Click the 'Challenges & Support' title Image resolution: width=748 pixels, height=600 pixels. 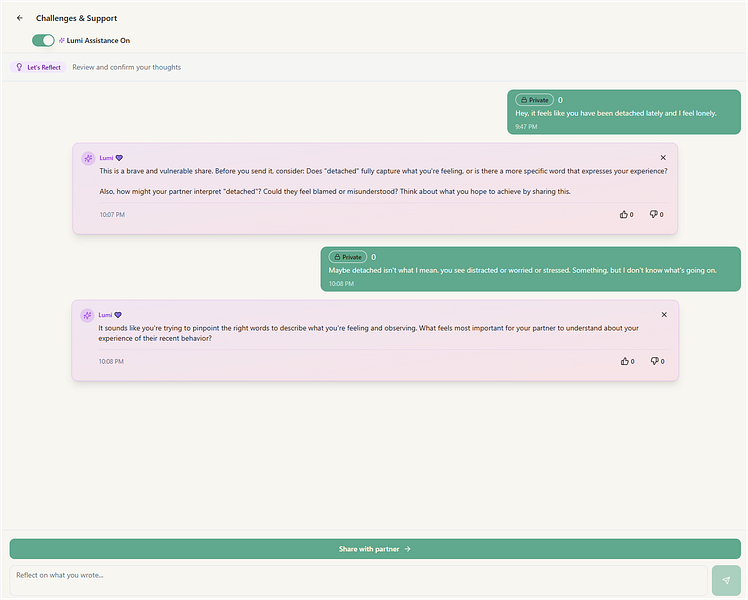coord(76,18)
